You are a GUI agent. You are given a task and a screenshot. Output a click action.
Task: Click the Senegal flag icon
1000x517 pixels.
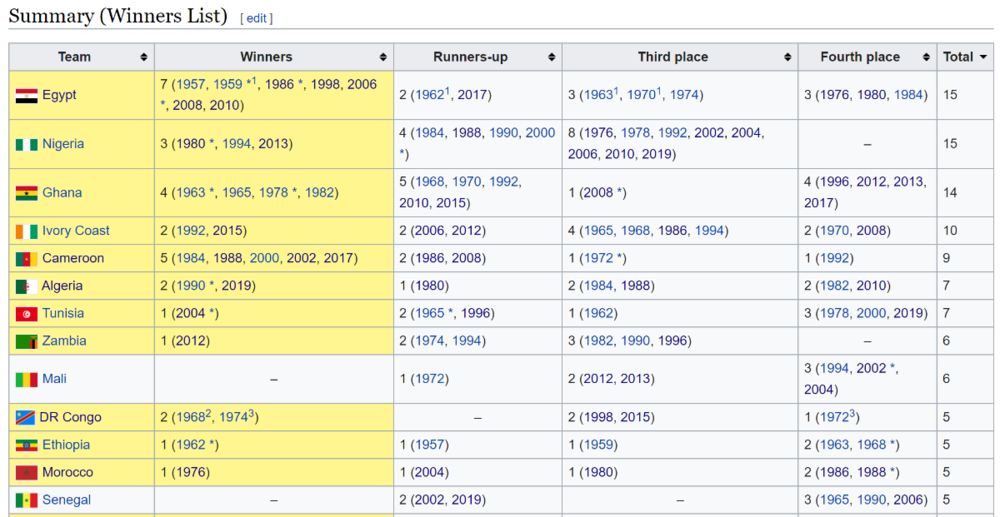tap(26, 500)
